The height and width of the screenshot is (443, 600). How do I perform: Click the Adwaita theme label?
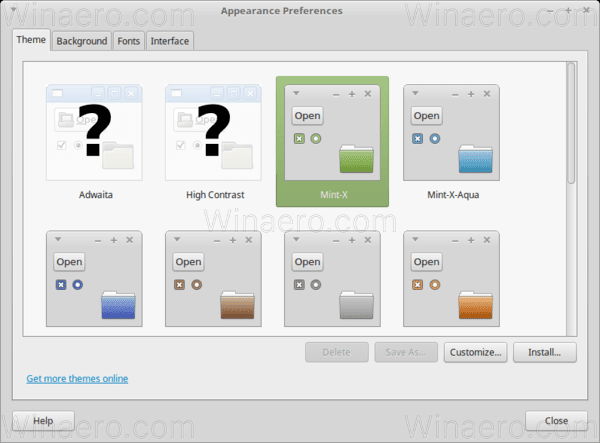[96, 195]
